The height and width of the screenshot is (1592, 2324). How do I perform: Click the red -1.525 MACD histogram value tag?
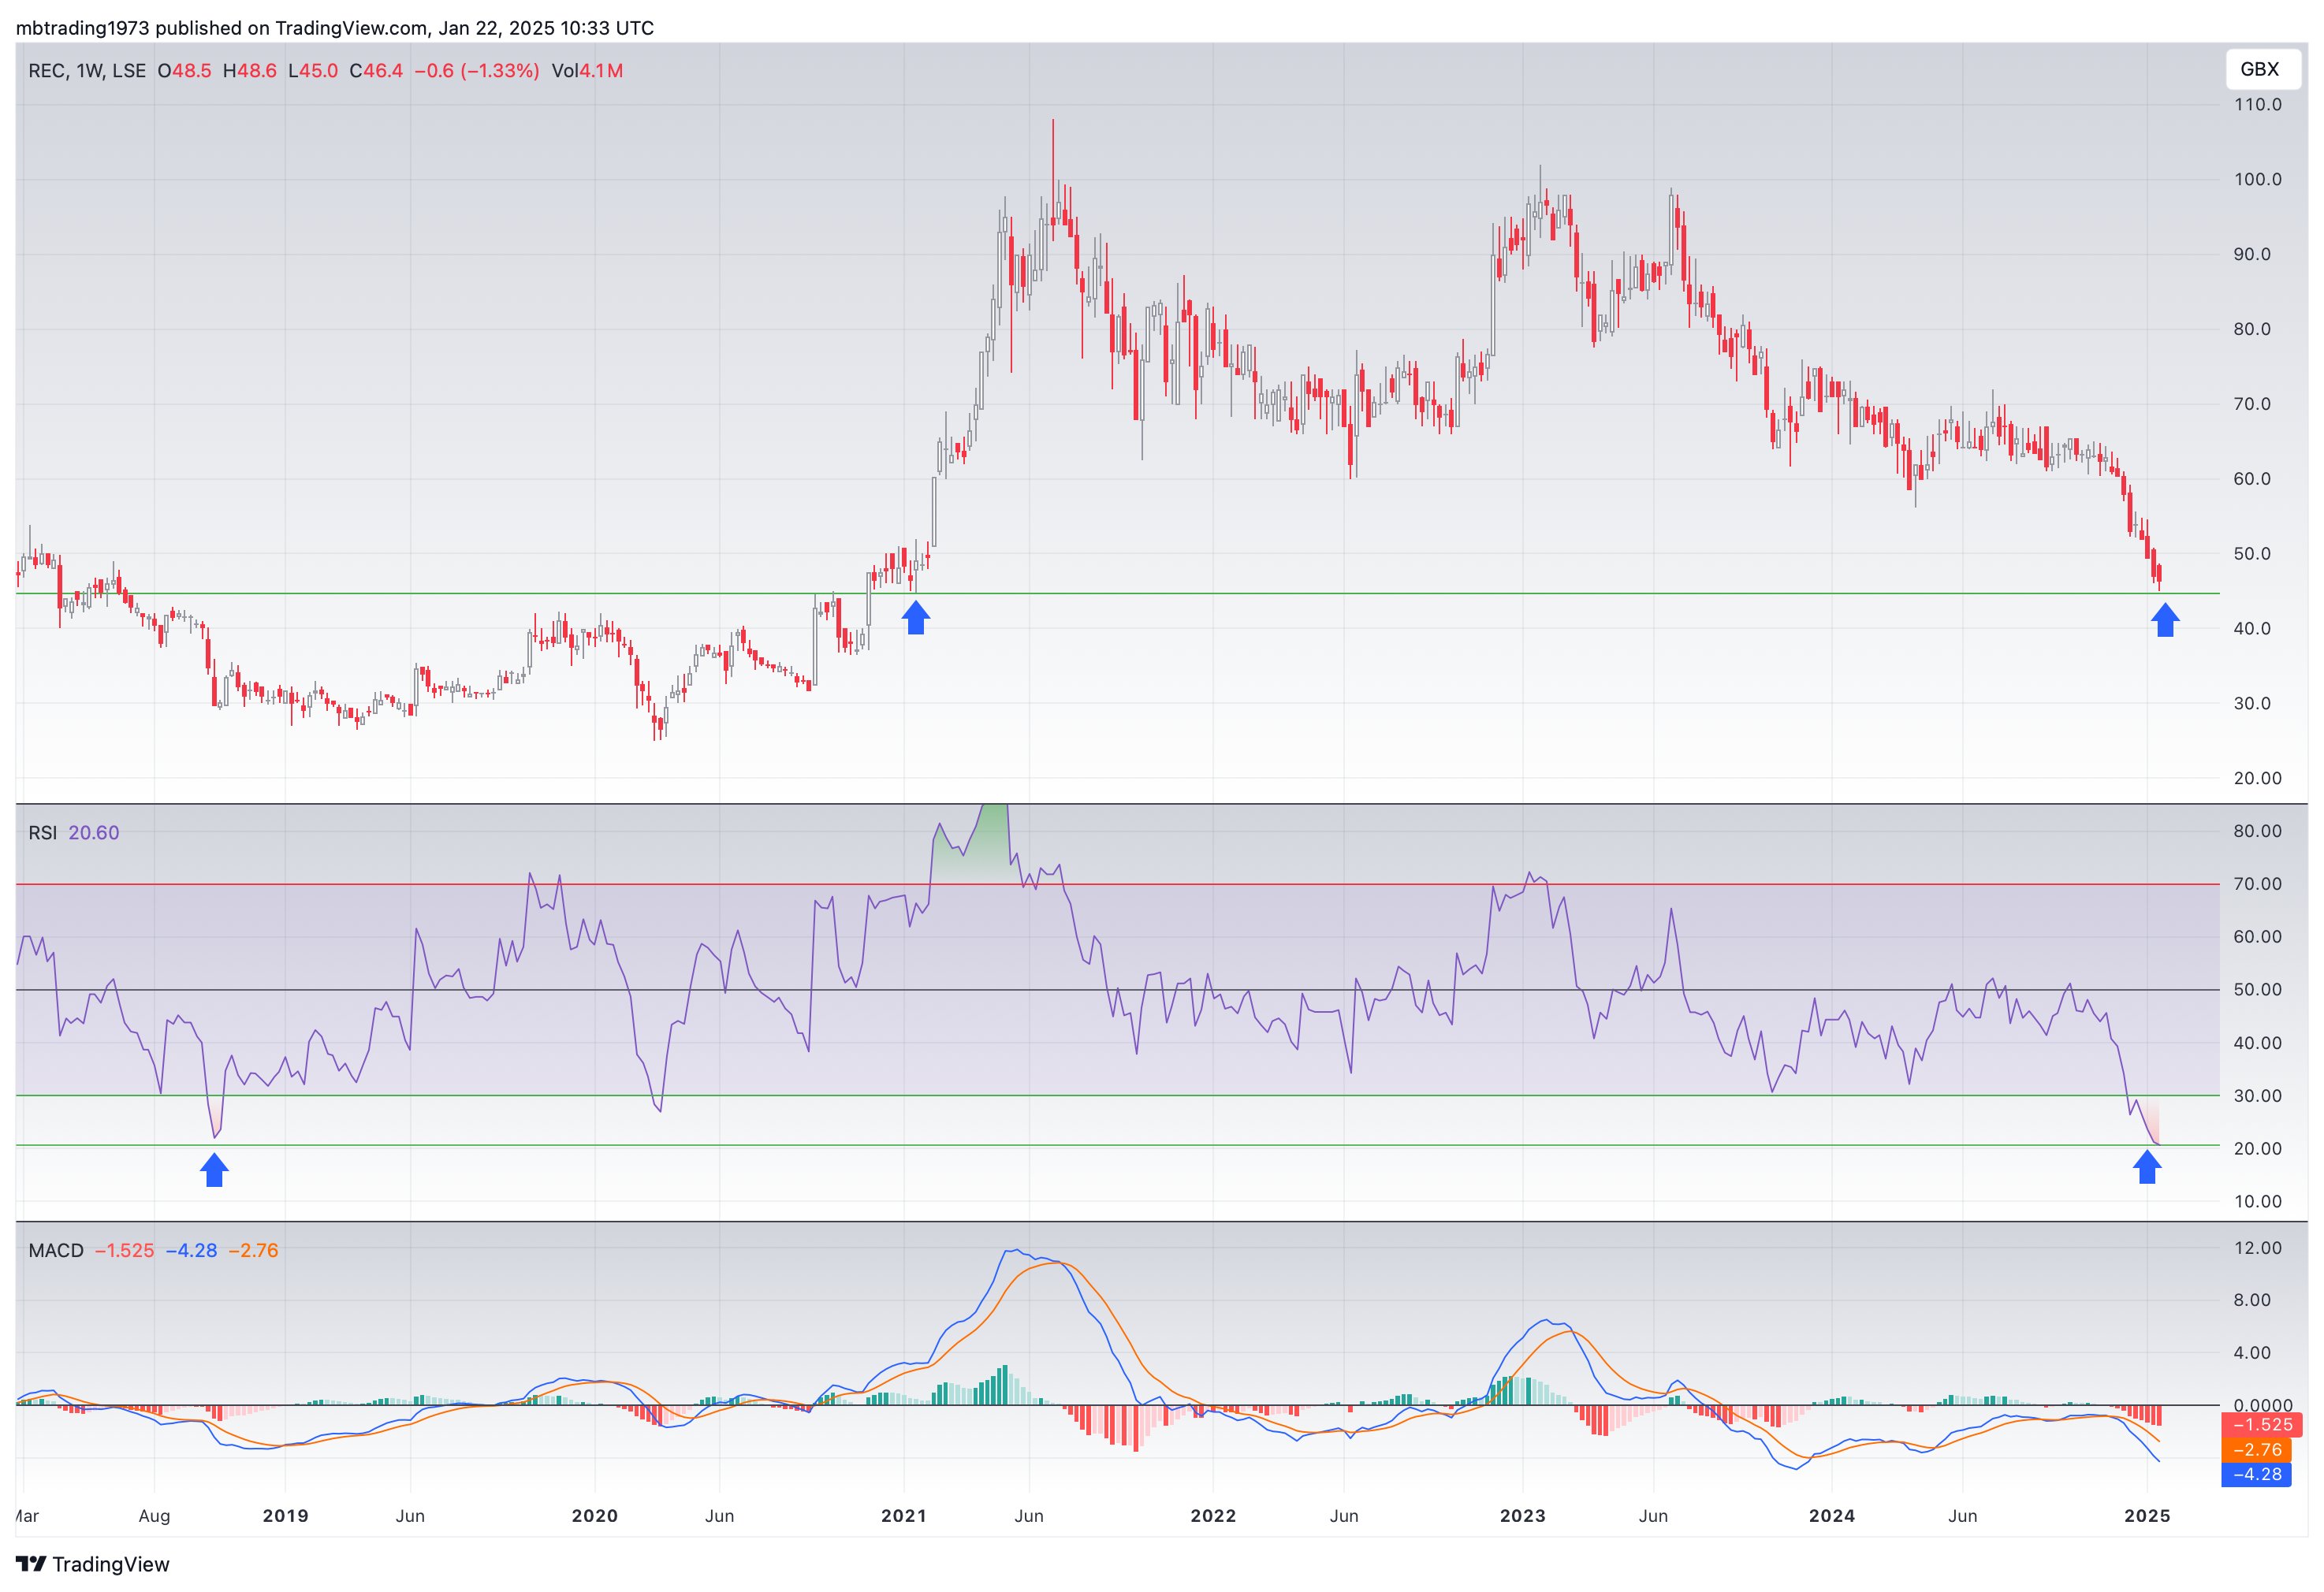point(2262,1425)
